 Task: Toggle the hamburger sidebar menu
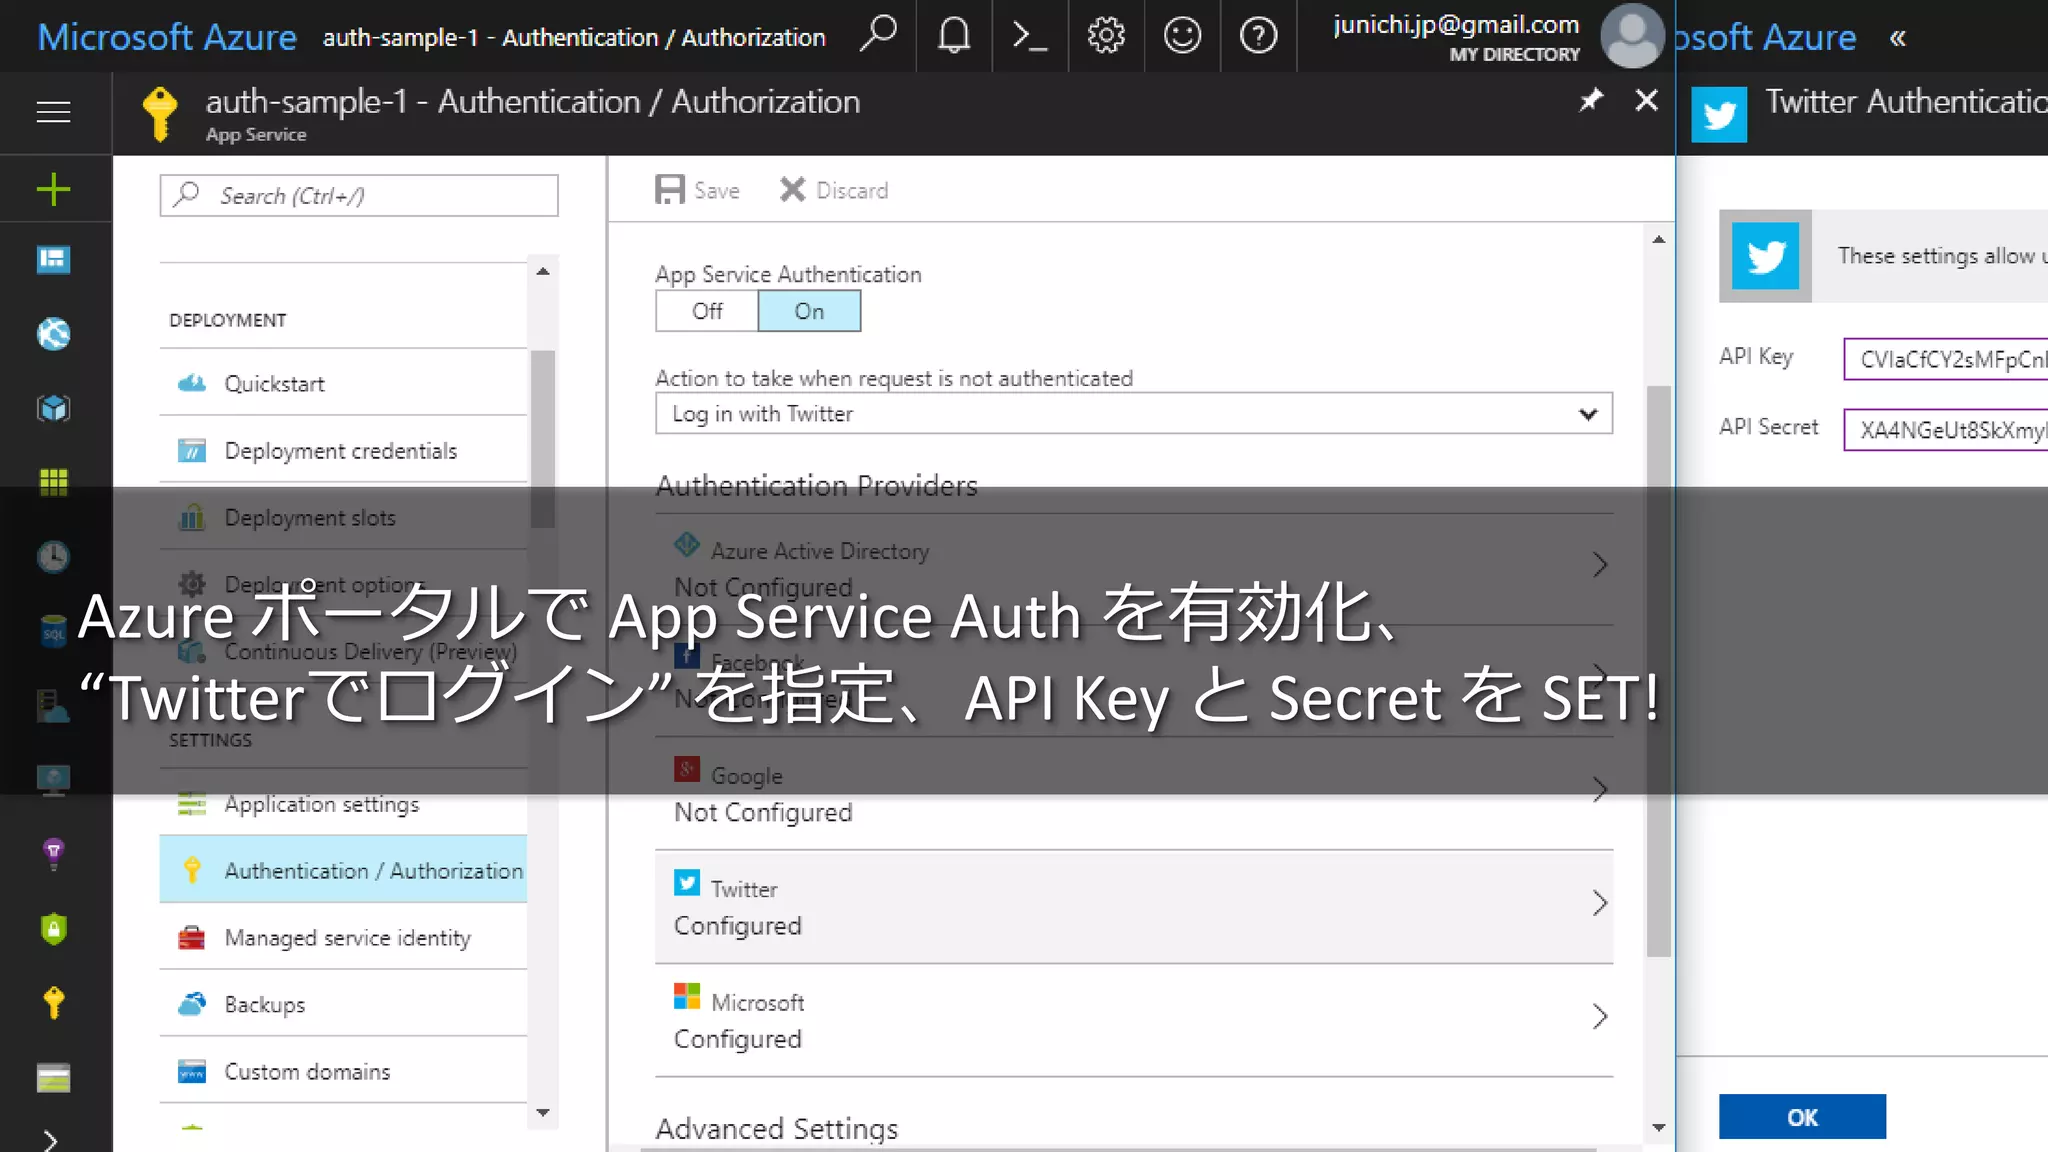pos(54,112)
